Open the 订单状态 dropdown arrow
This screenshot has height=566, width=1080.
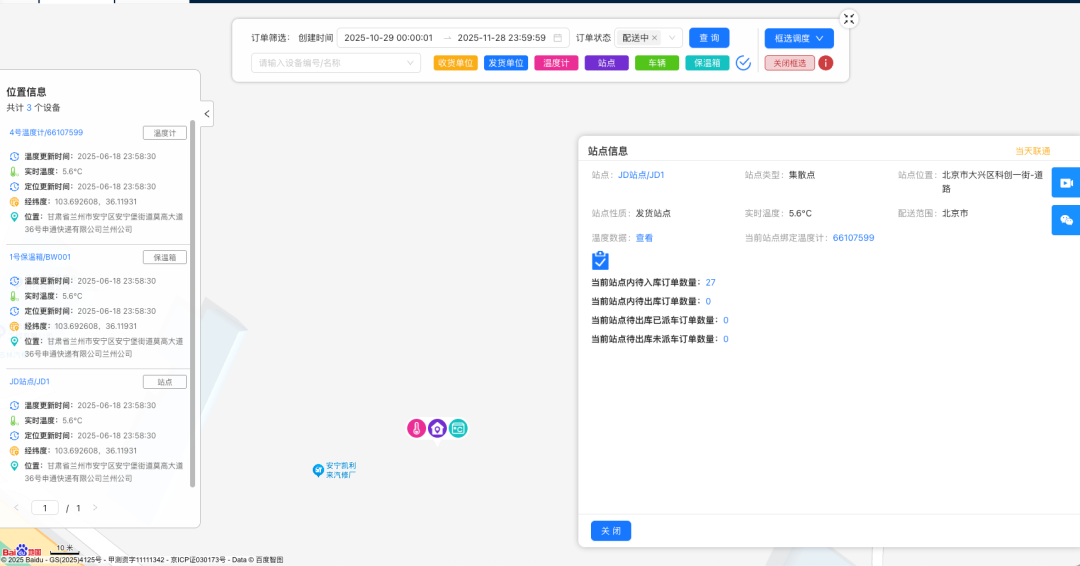(673, 38)
